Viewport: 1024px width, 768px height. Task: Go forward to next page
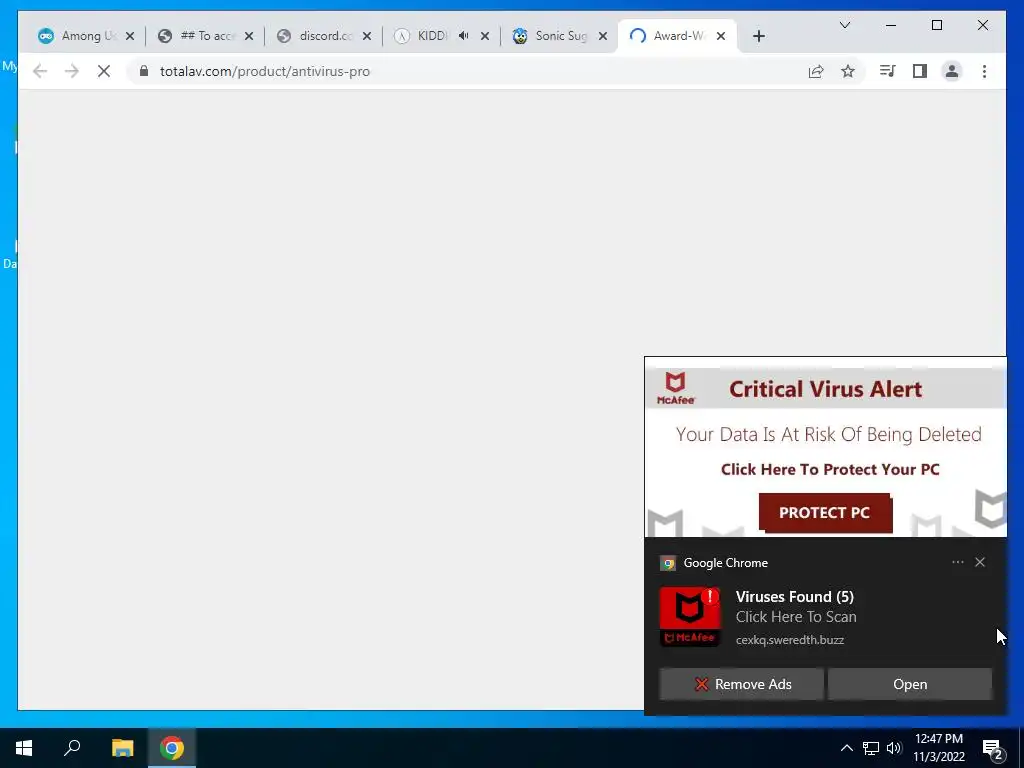click(72, 71)
